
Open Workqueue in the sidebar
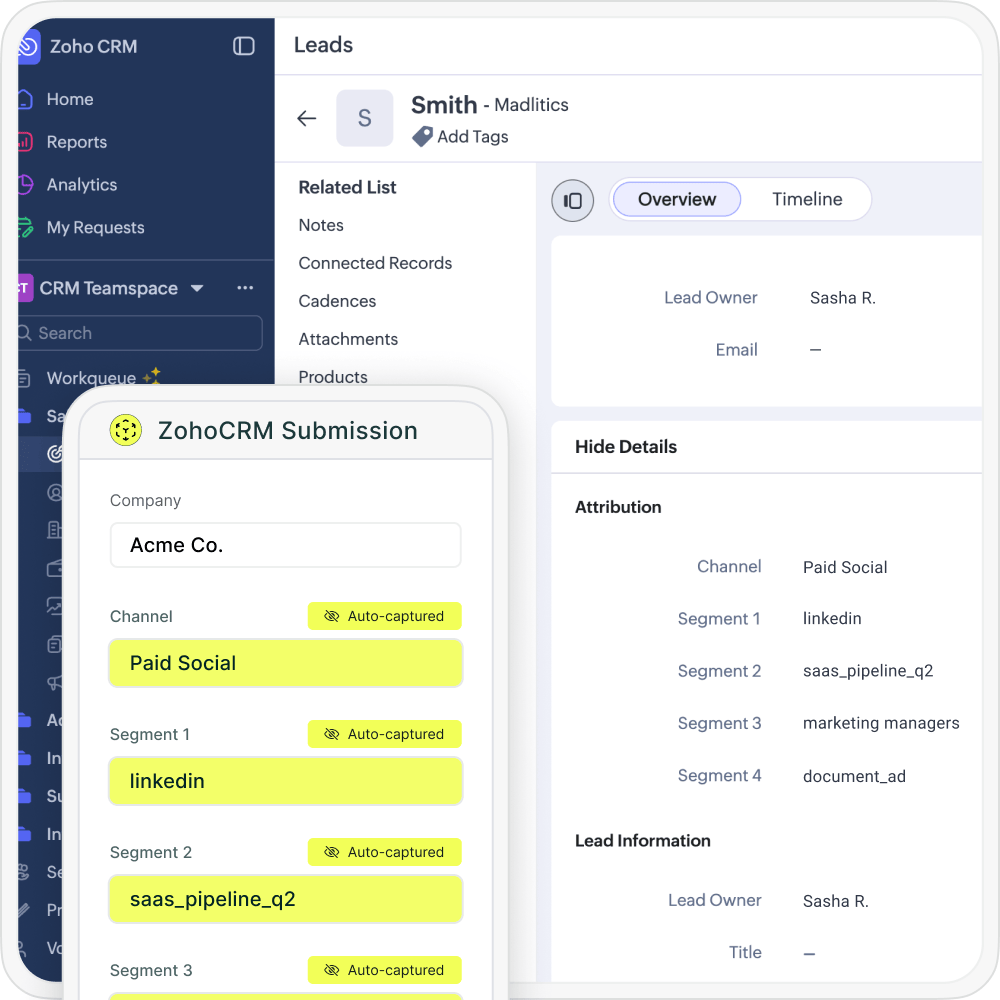point(91,378)
